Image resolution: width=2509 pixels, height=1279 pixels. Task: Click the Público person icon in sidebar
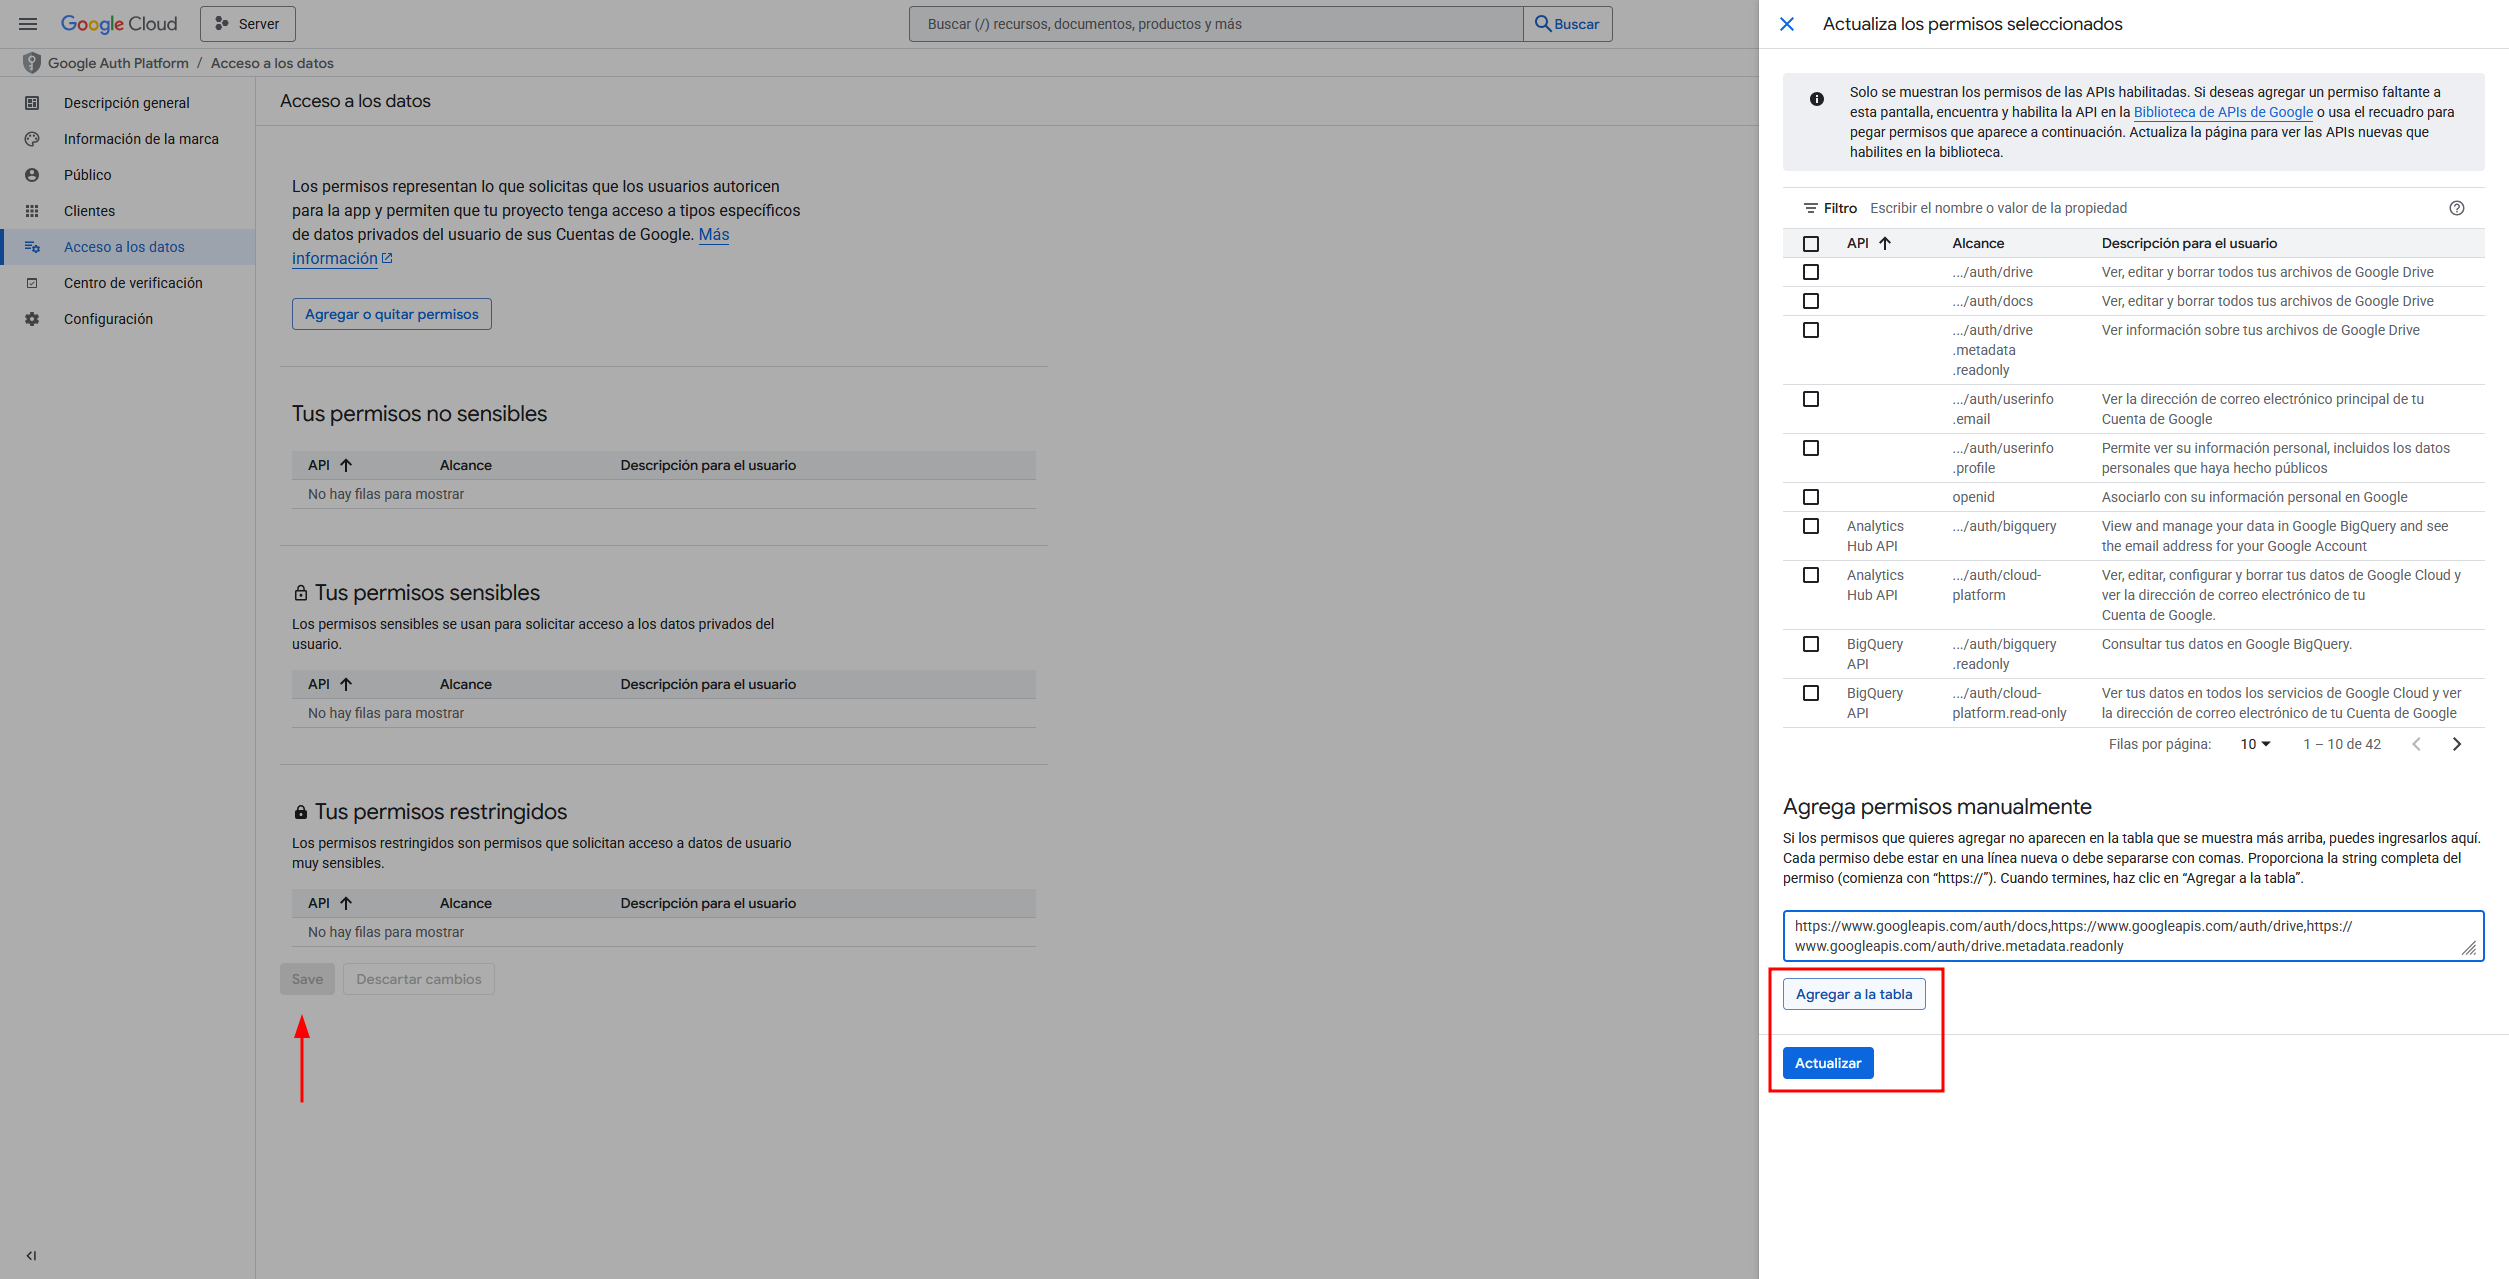click(33, 174)
